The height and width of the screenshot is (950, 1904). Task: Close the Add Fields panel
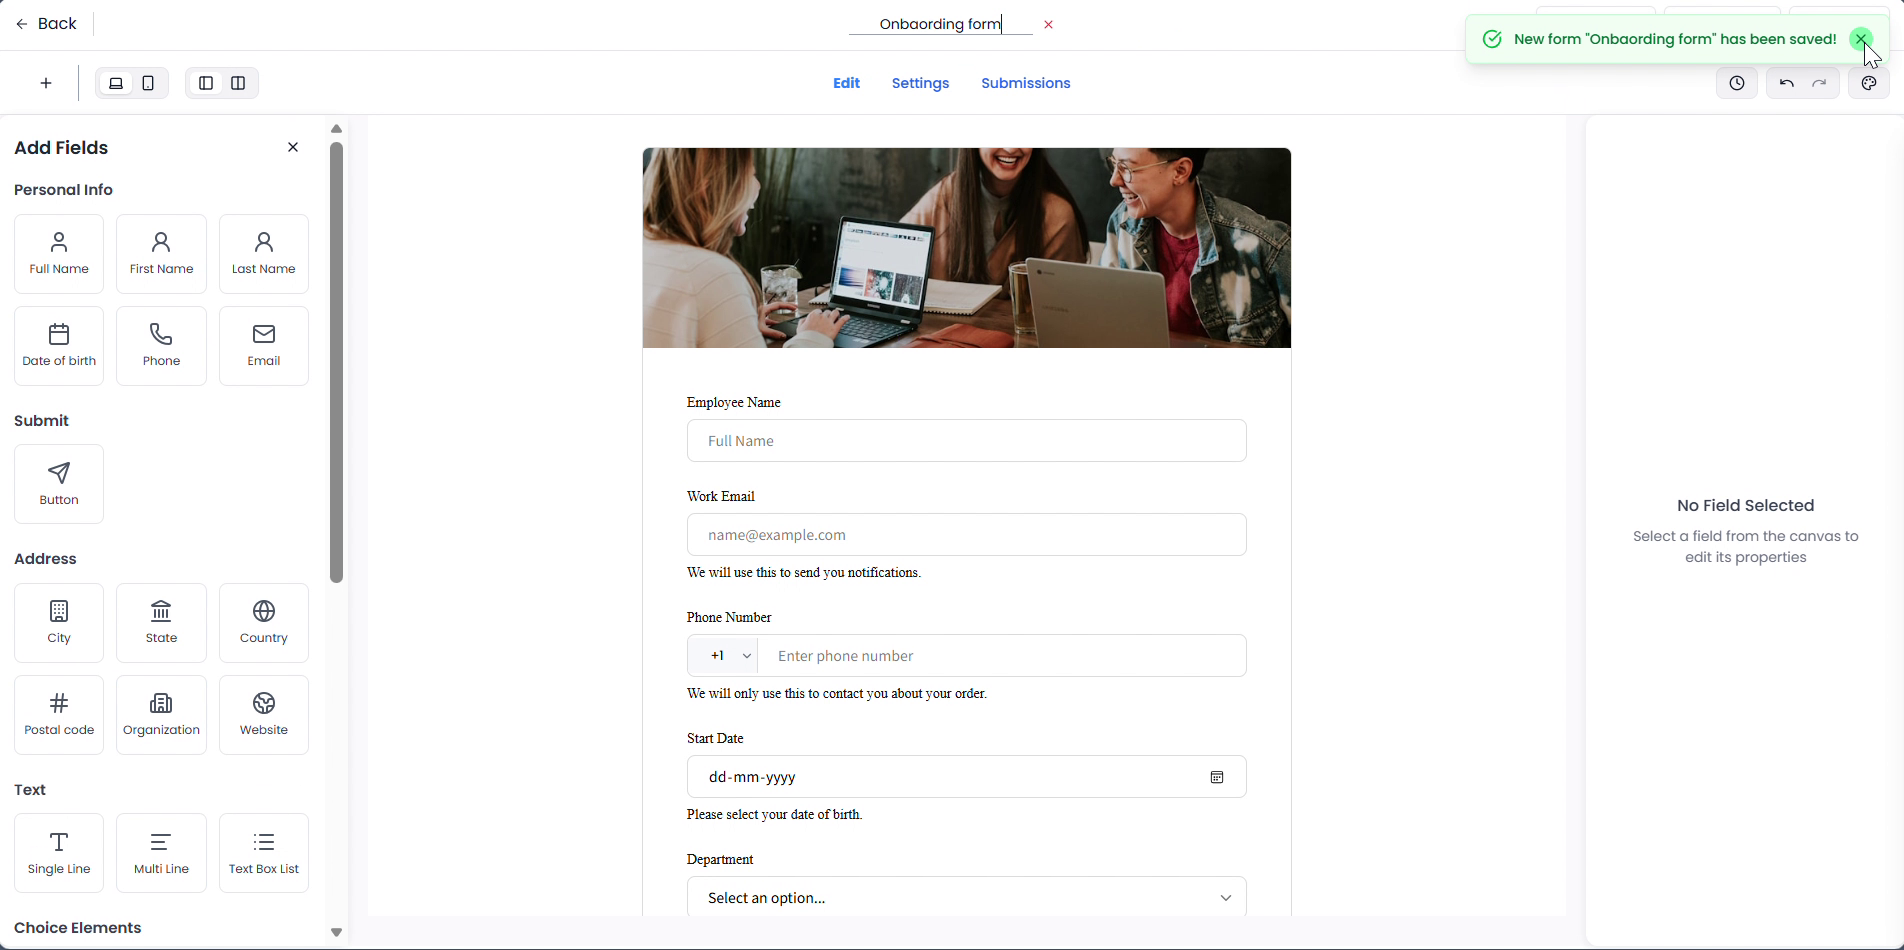point(293,148)
